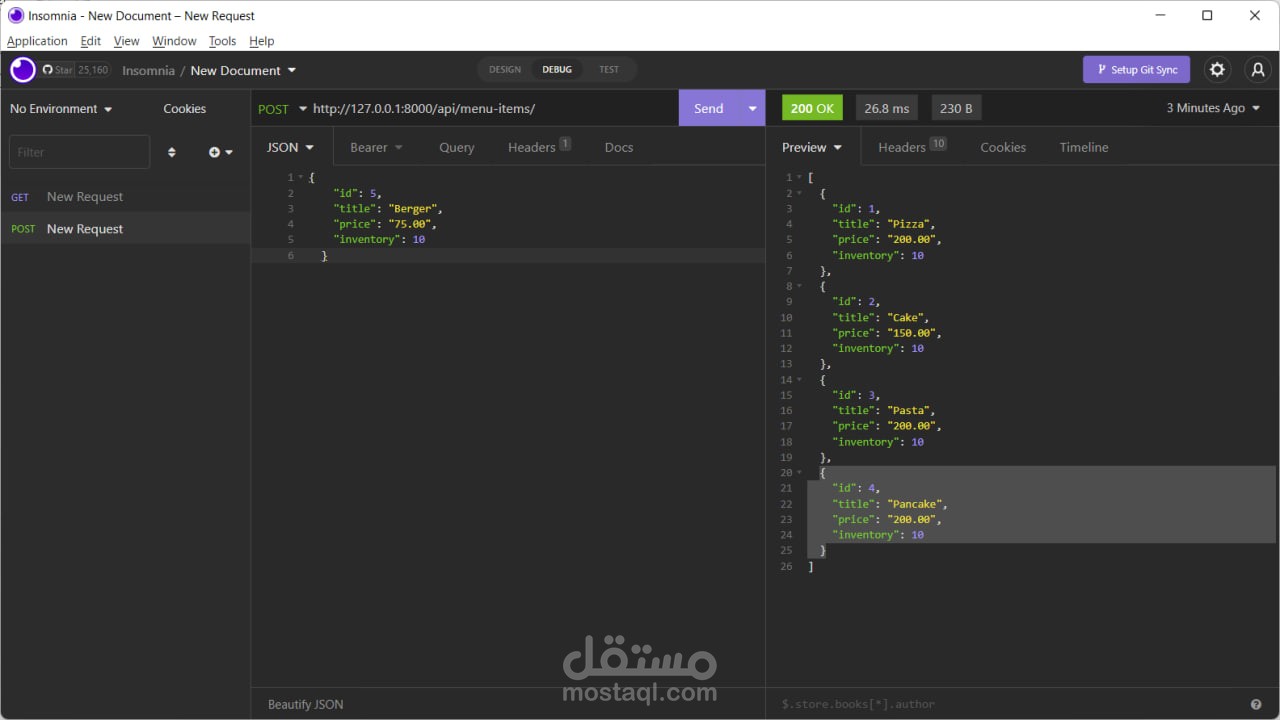Collapse line 1 fold arrow in request body
Screen dimensions: 1280x720
300,178
